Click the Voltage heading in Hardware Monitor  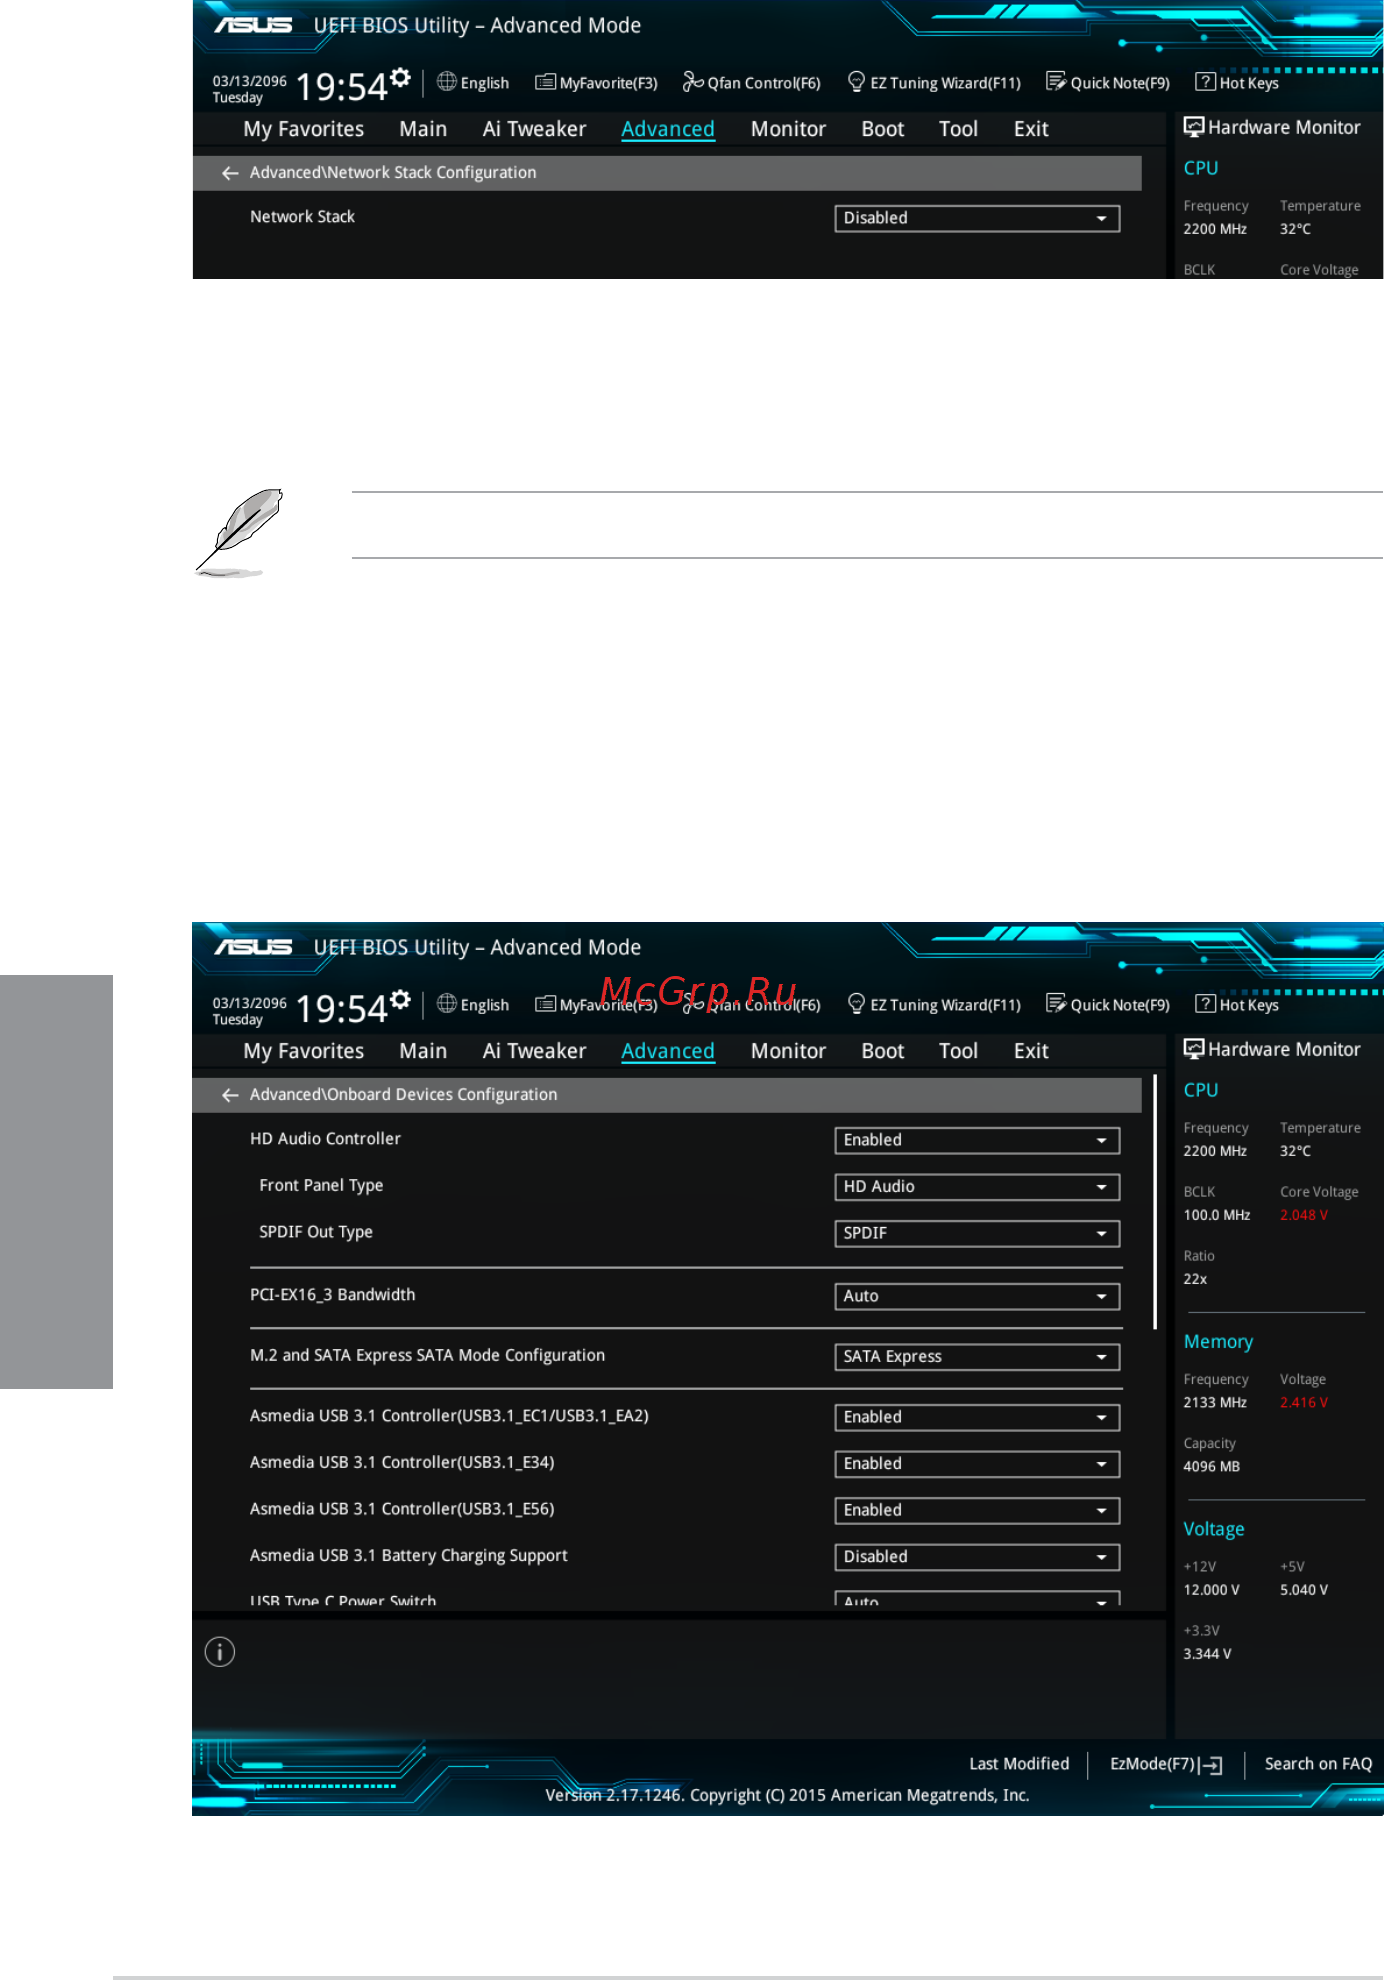click(x=1214, y=1529)
